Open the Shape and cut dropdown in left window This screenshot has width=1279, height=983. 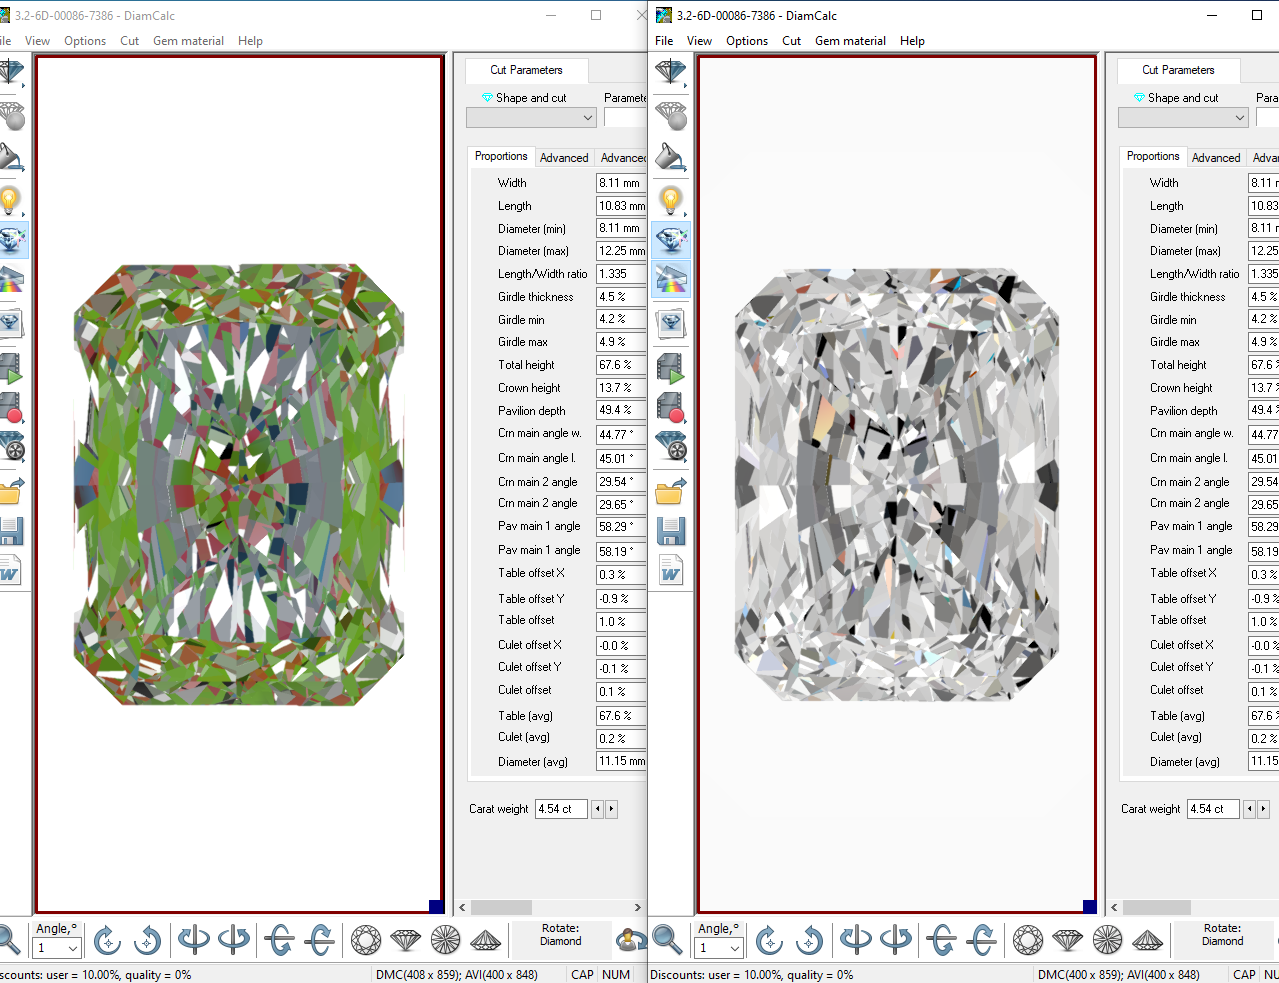[x=531, y=118]
